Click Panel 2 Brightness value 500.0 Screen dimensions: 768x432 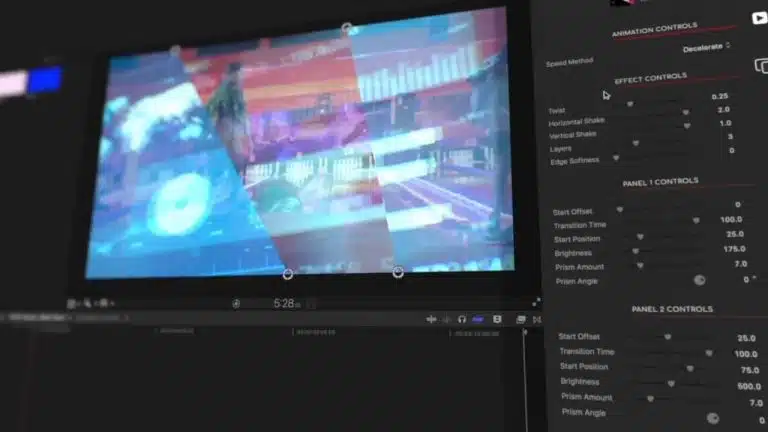coord(749,386)
